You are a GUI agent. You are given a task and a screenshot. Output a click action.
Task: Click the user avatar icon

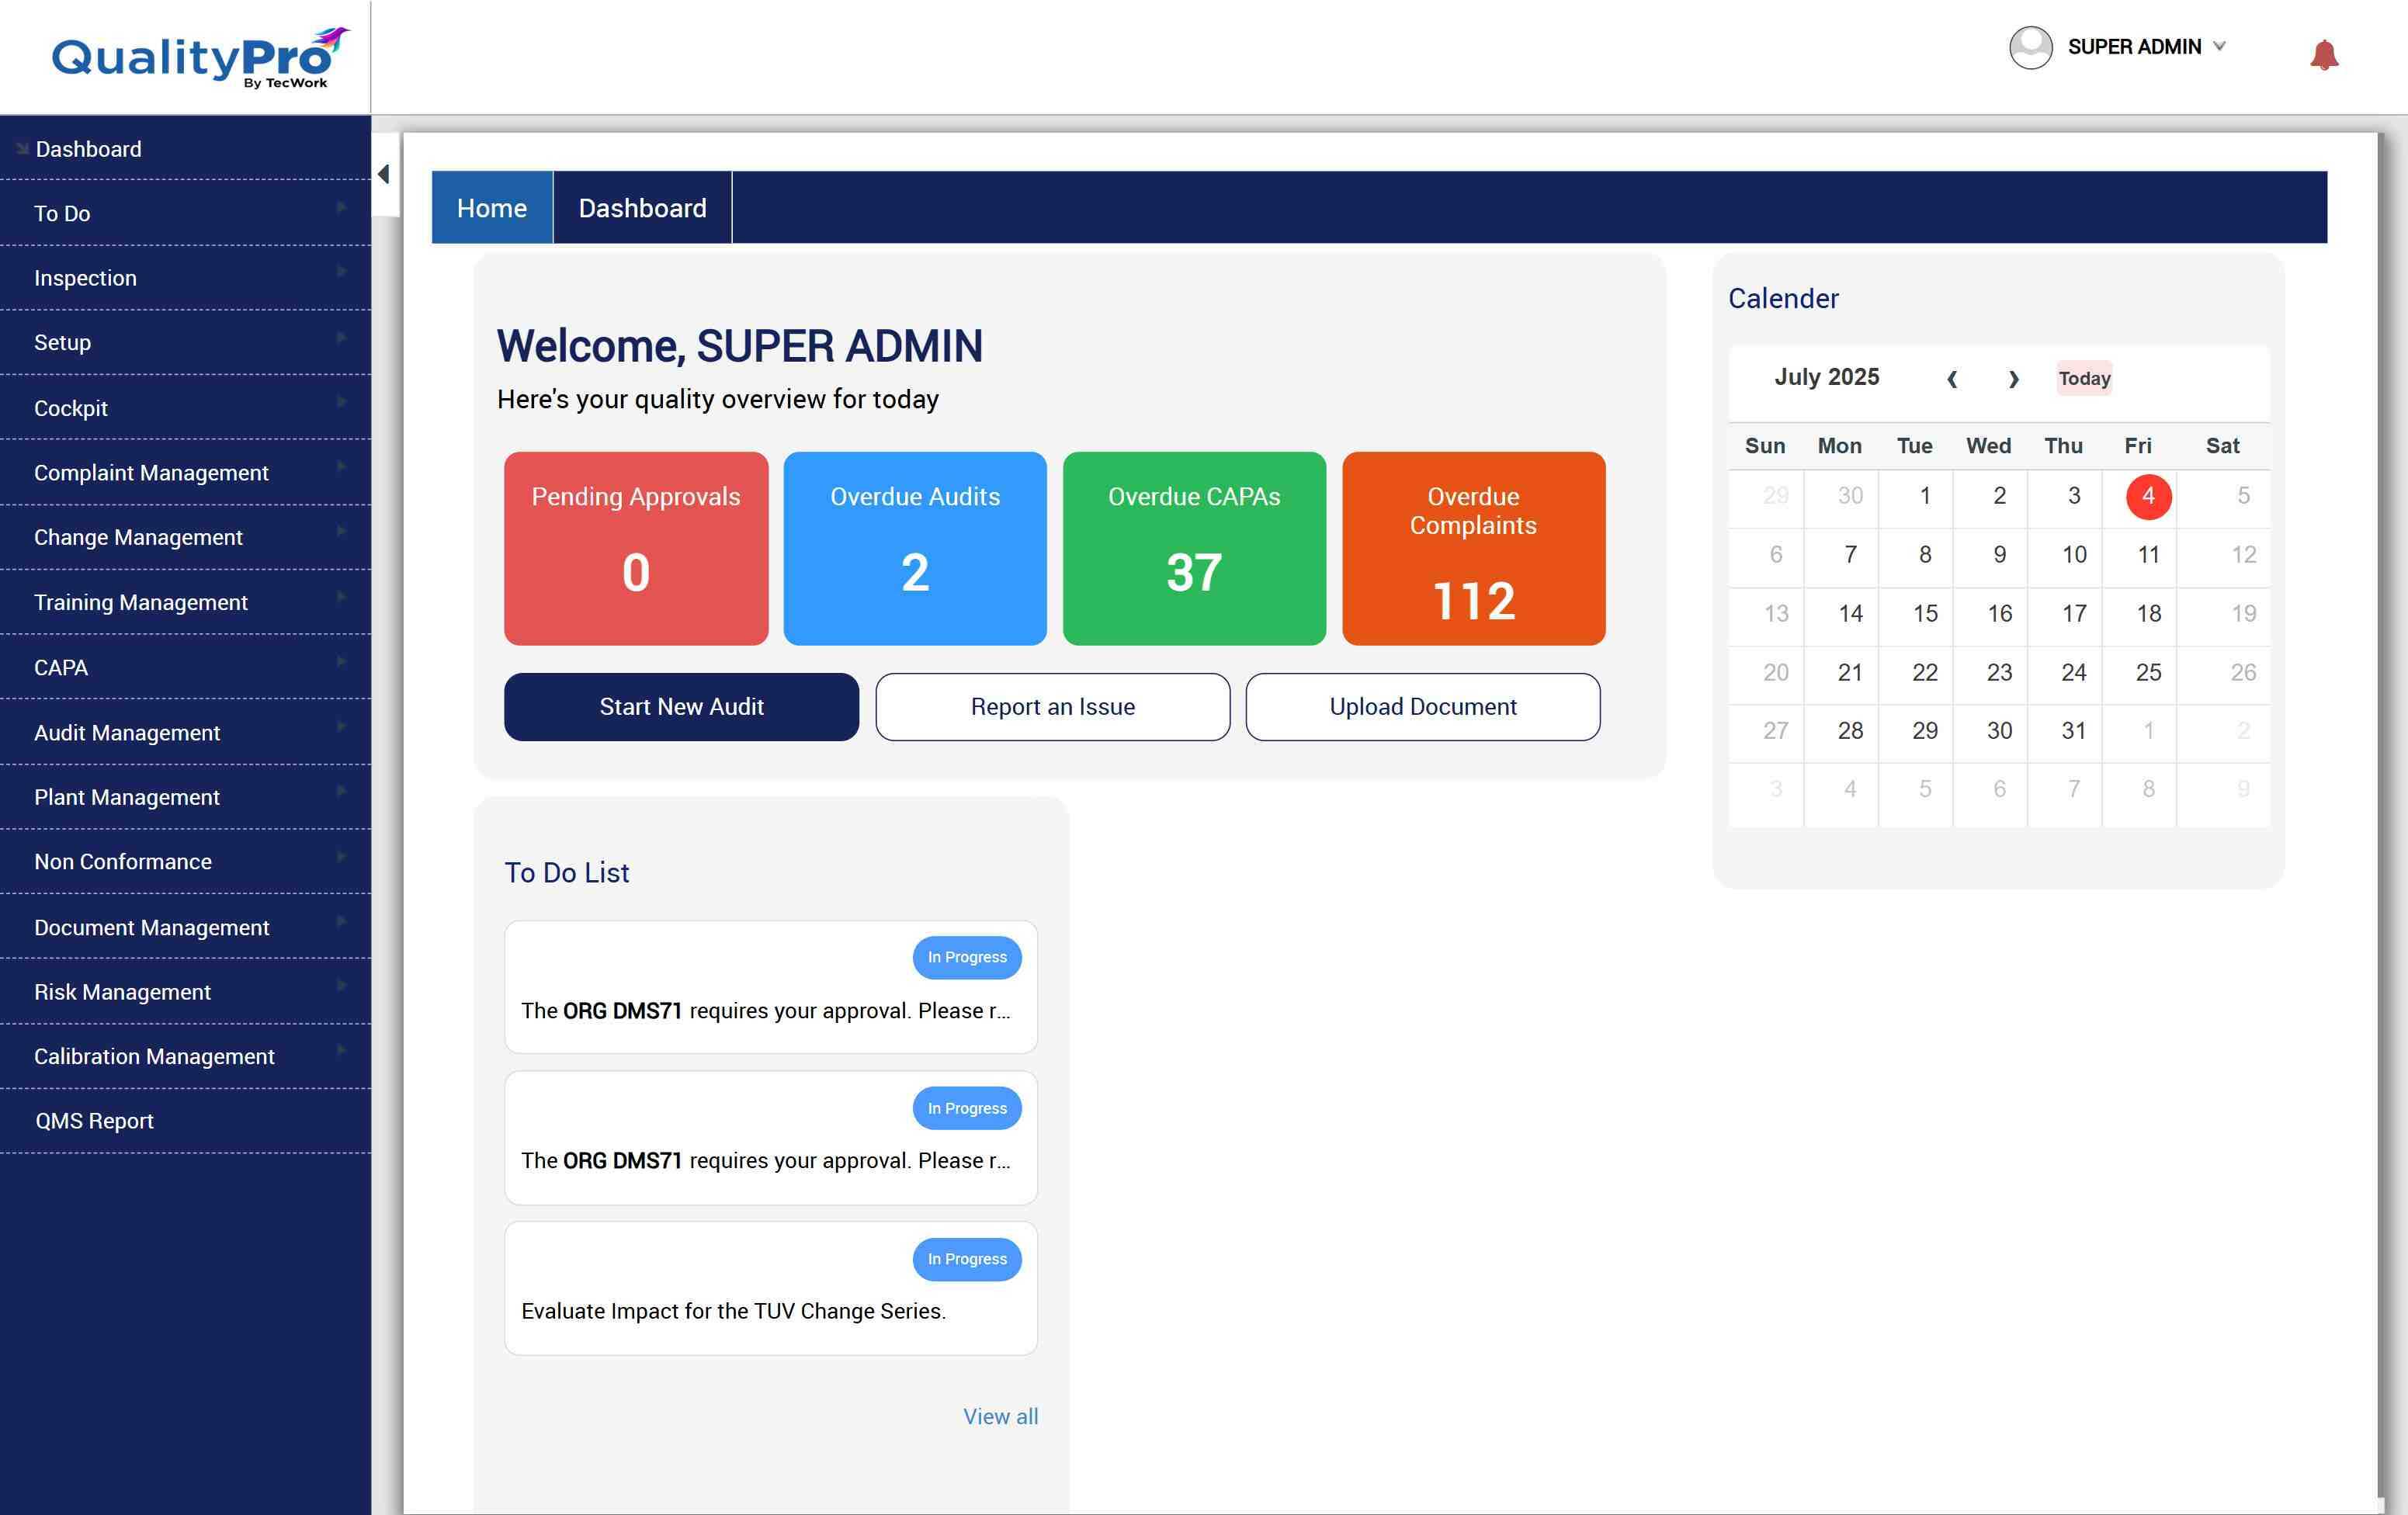click(2030, 47)
